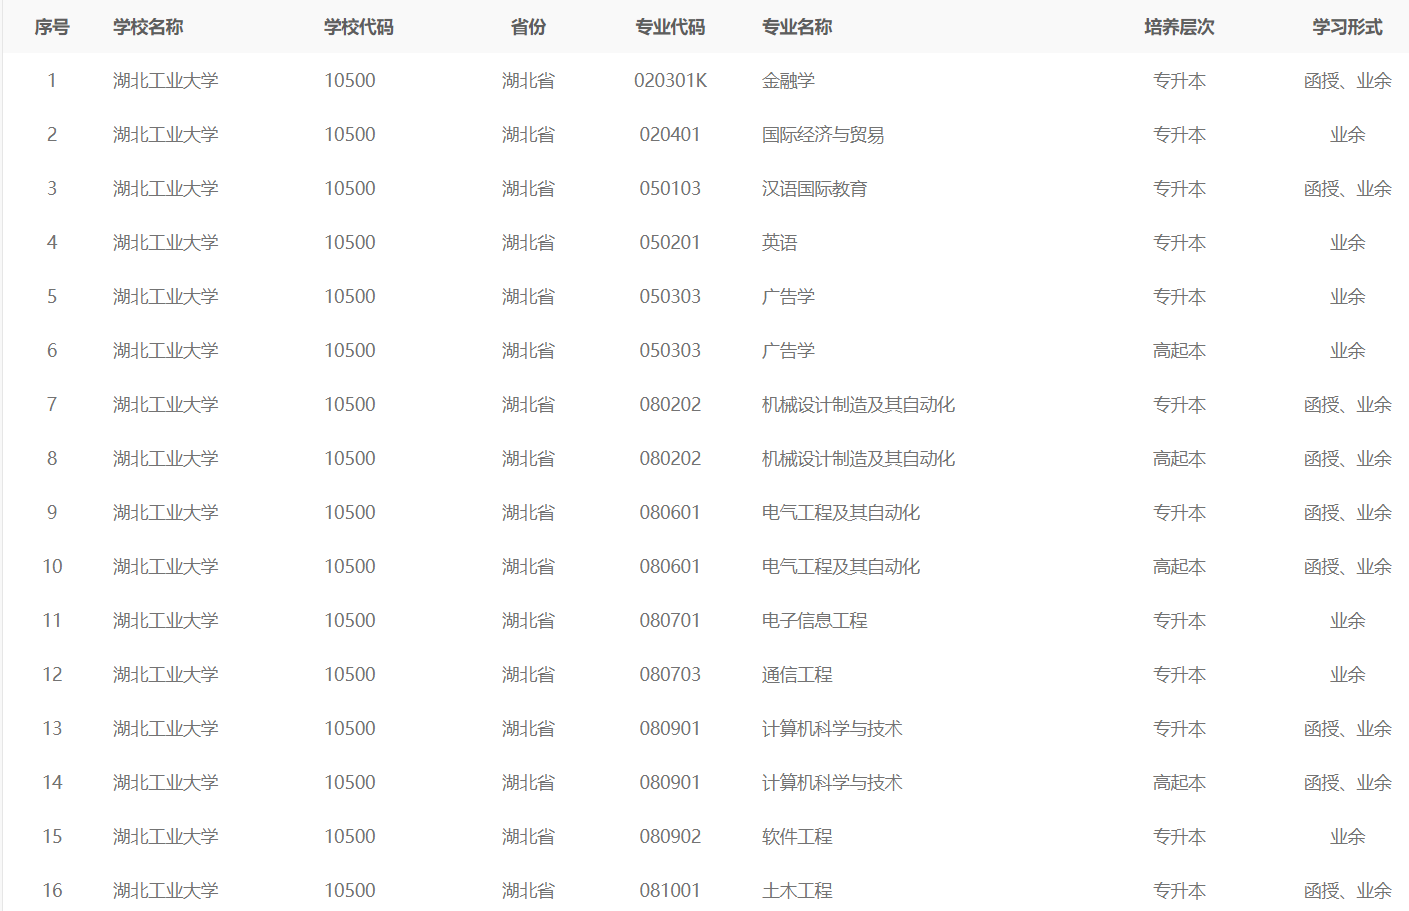The image size is (1409, 911).
Task: Click the major name 英语
Action: coord(779,243)
